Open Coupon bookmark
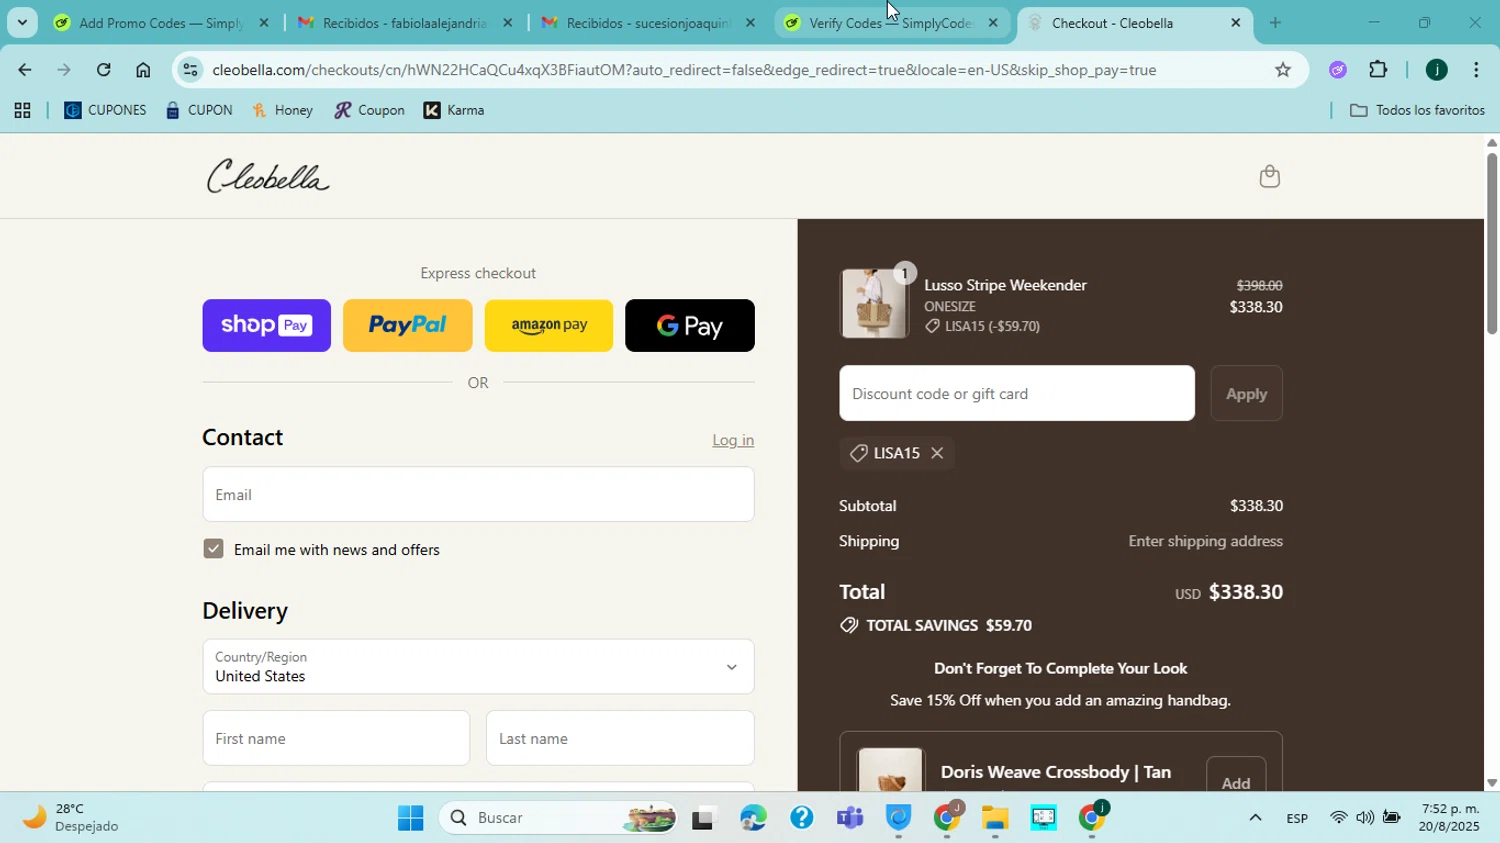The image size is (1500, 843). 369,110
